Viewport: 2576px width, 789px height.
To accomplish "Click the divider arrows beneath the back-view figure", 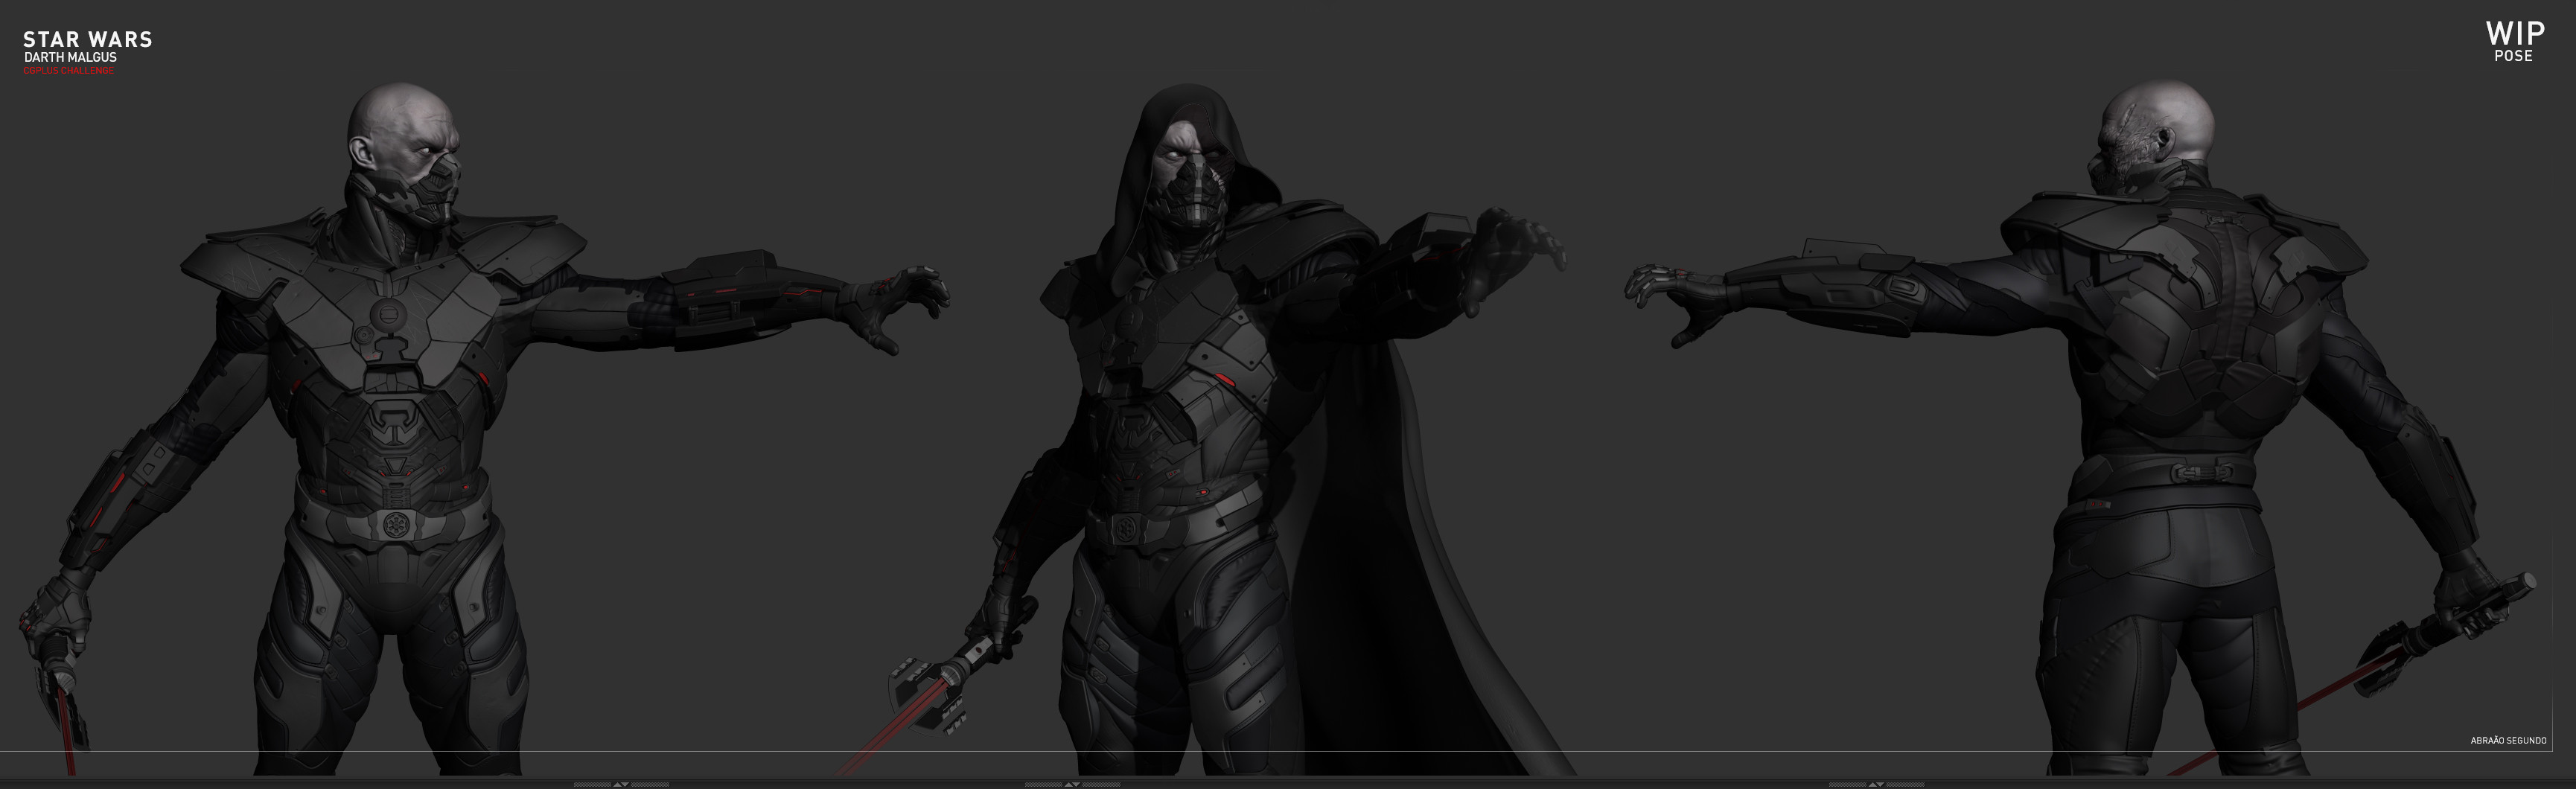I will click(1876, 784).
